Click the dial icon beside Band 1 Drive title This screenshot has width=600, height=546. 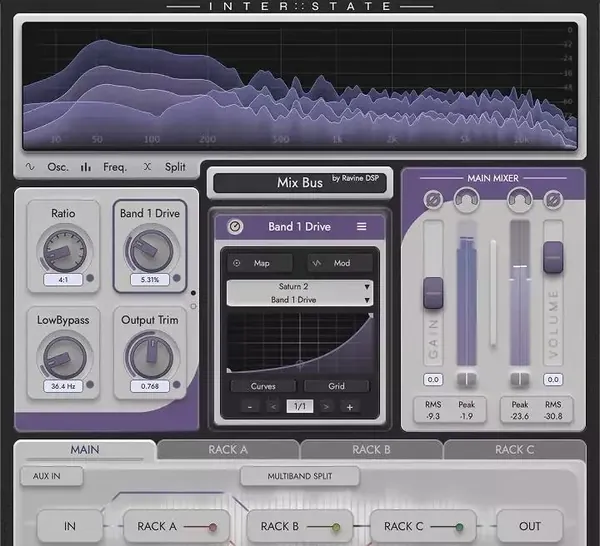point(235,227)
